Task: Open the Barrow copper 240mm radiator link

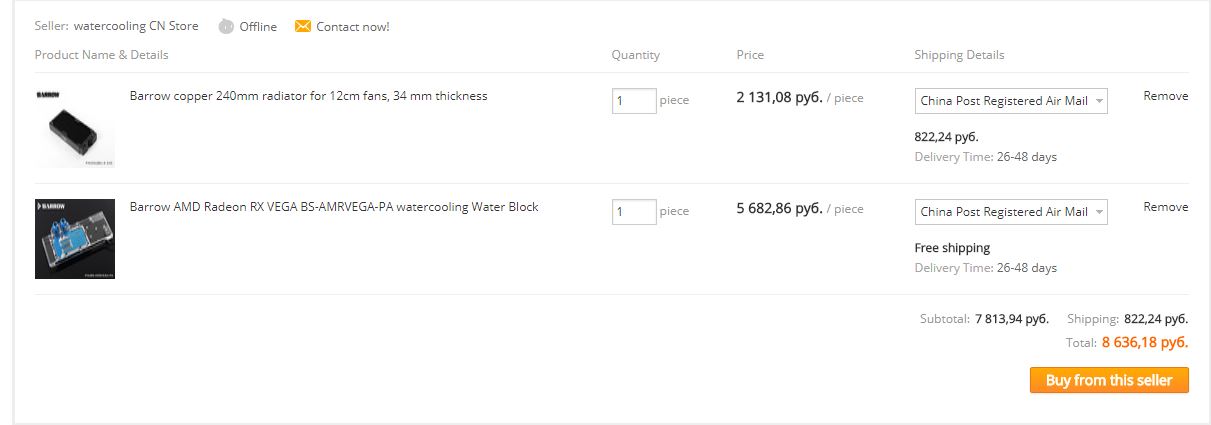Action: point(308,96)
